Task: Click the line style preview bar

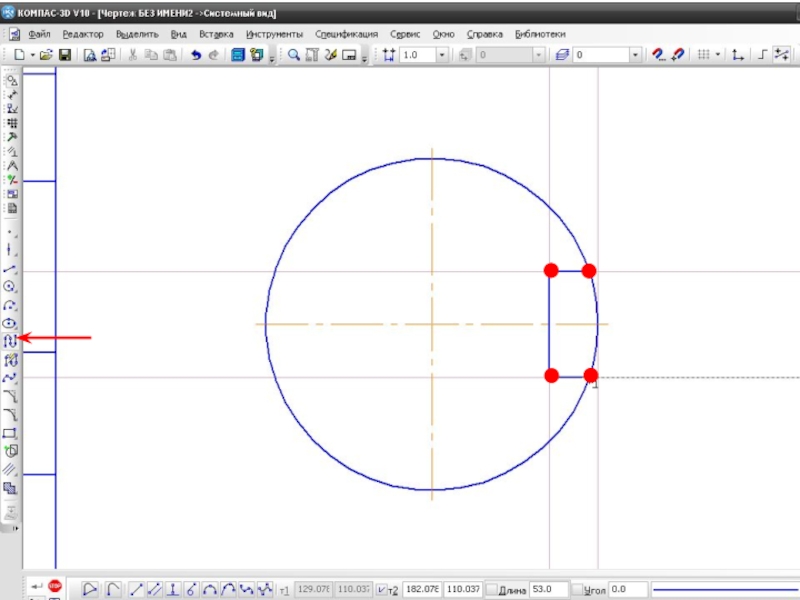Action: coord(725,590)
